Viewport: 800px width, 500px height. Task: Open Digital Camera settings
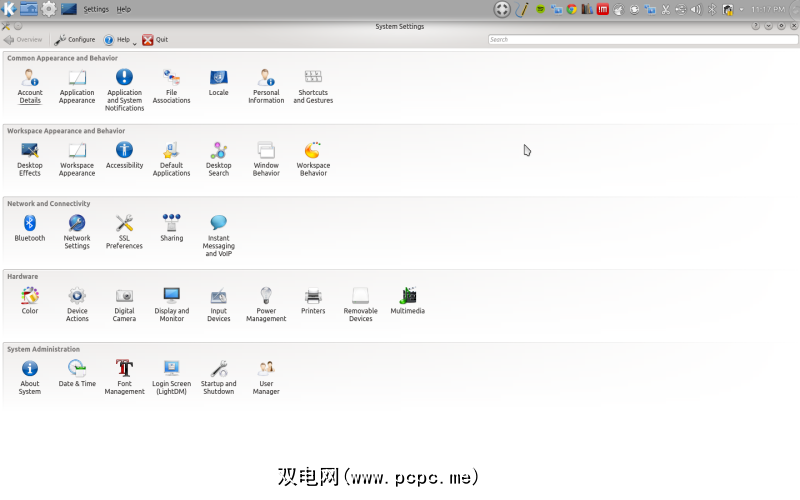click(124, 305)
